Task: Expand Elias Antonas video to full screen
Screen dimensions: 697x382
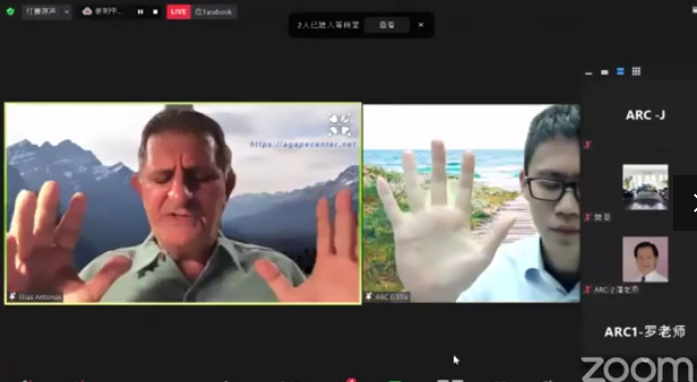Action: click(340, 125)
